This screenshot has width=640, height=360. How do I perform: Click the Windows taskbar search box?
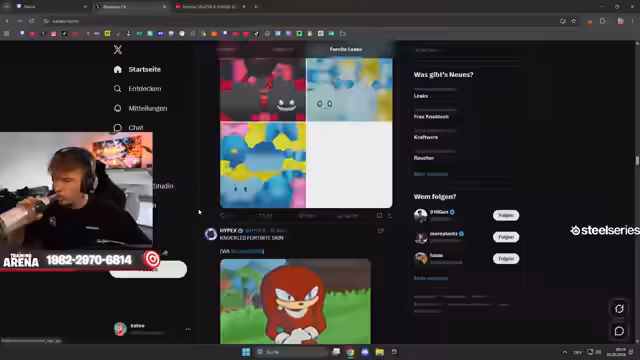[x=291, y=352]
